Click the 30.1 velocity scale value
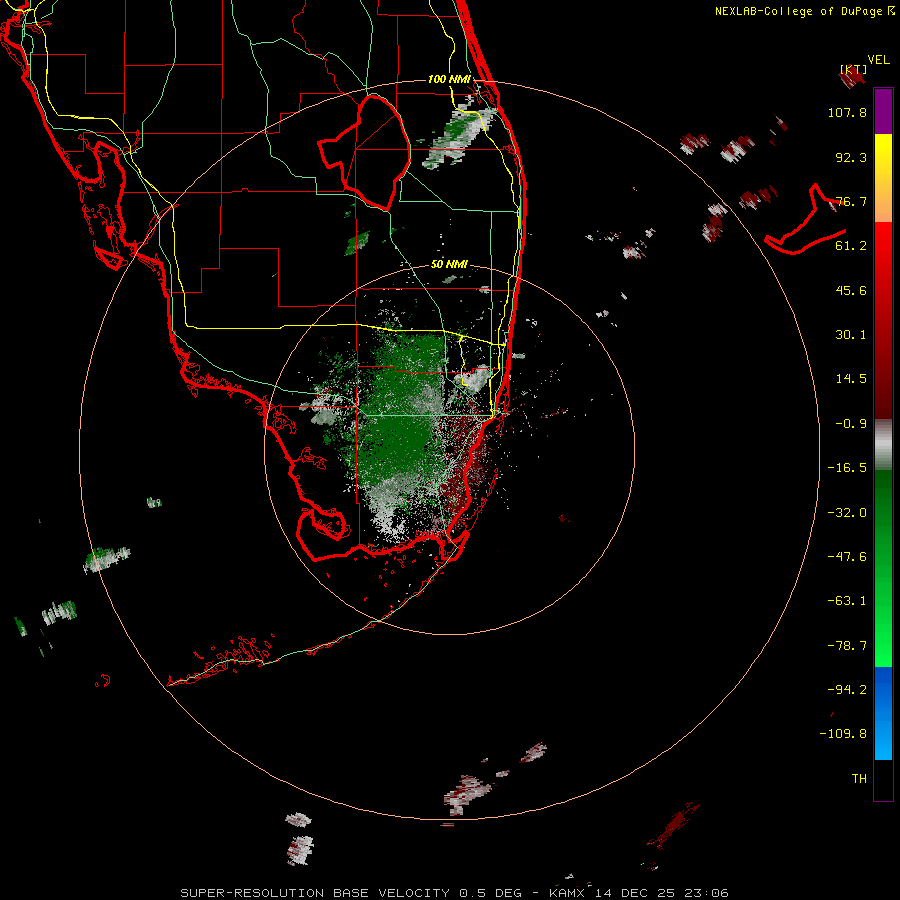 coord(851,335)
